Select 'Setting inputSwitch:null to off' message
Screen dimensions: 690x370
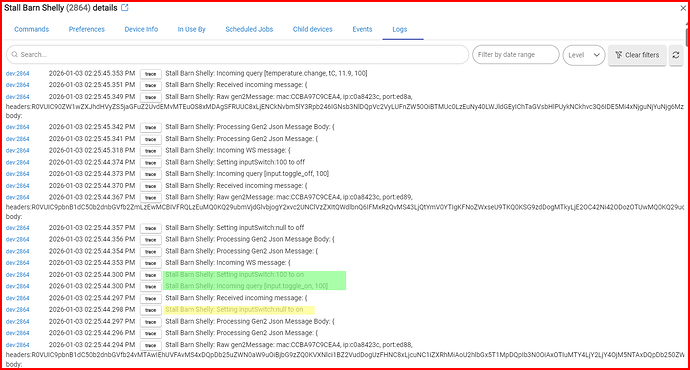tap(235, 227)
